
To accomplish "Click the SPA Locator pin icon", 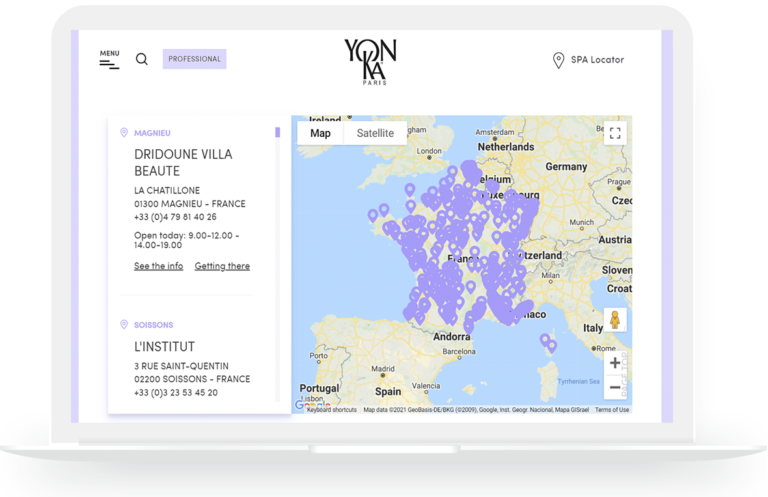I will pyautogui.click(x=558, y=60).
